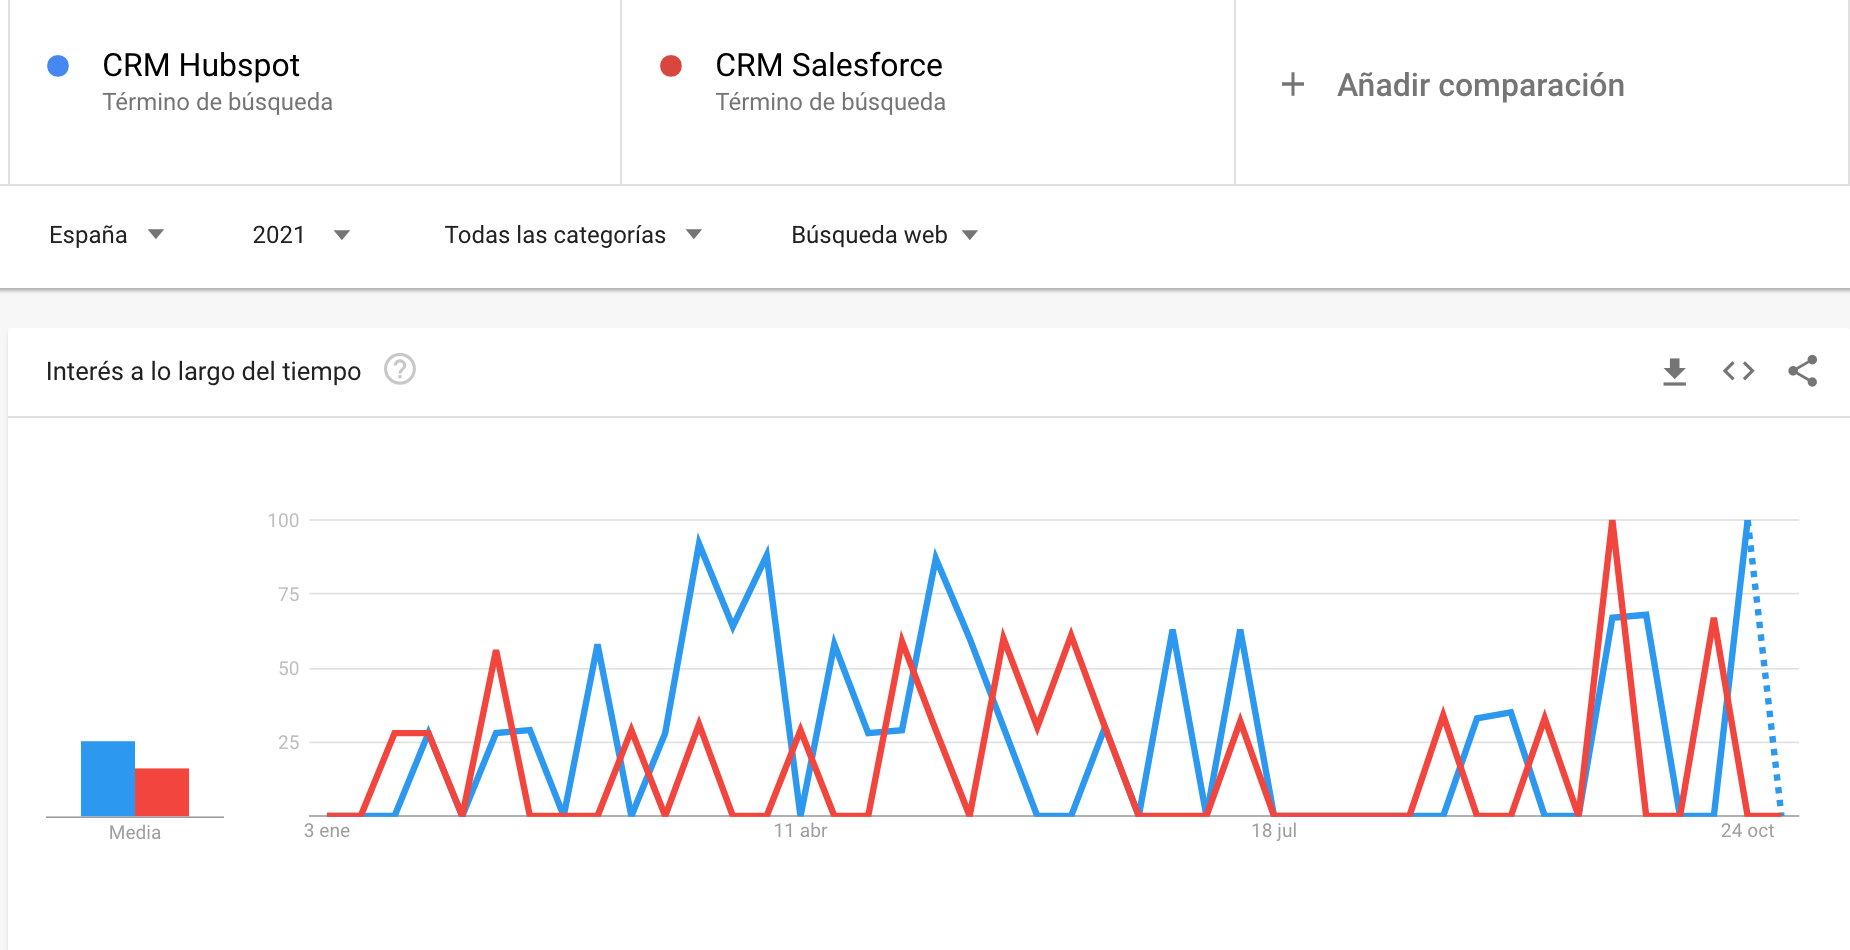Edit the CRM Hubspot search term
Image resolution: width=1850 pixels, height=950 pixels.
201,65
